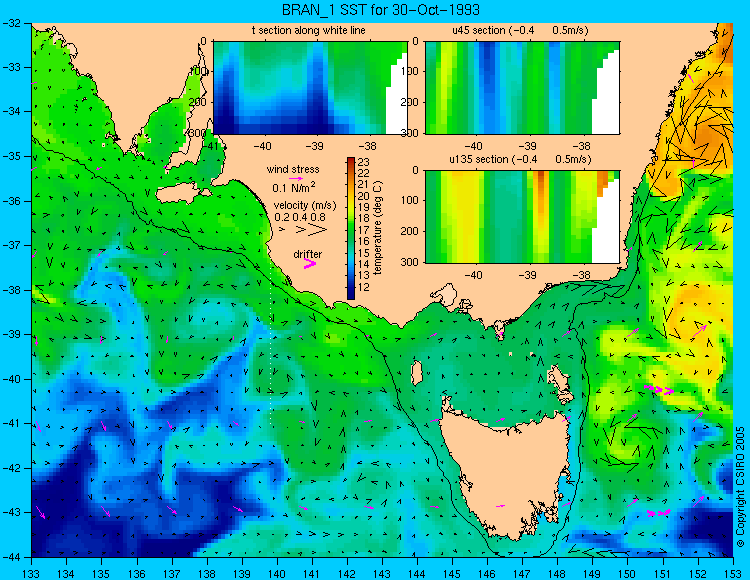Click the 'velocity (m/s)' legend label

[305, 206]
